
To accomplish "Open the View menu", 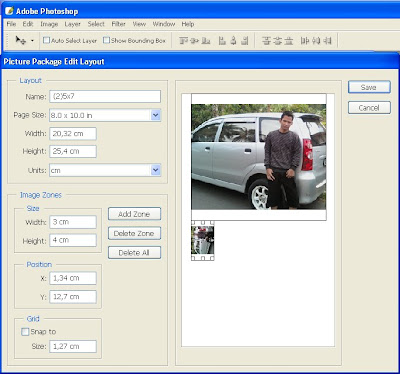I will click(x=139, y=24).
